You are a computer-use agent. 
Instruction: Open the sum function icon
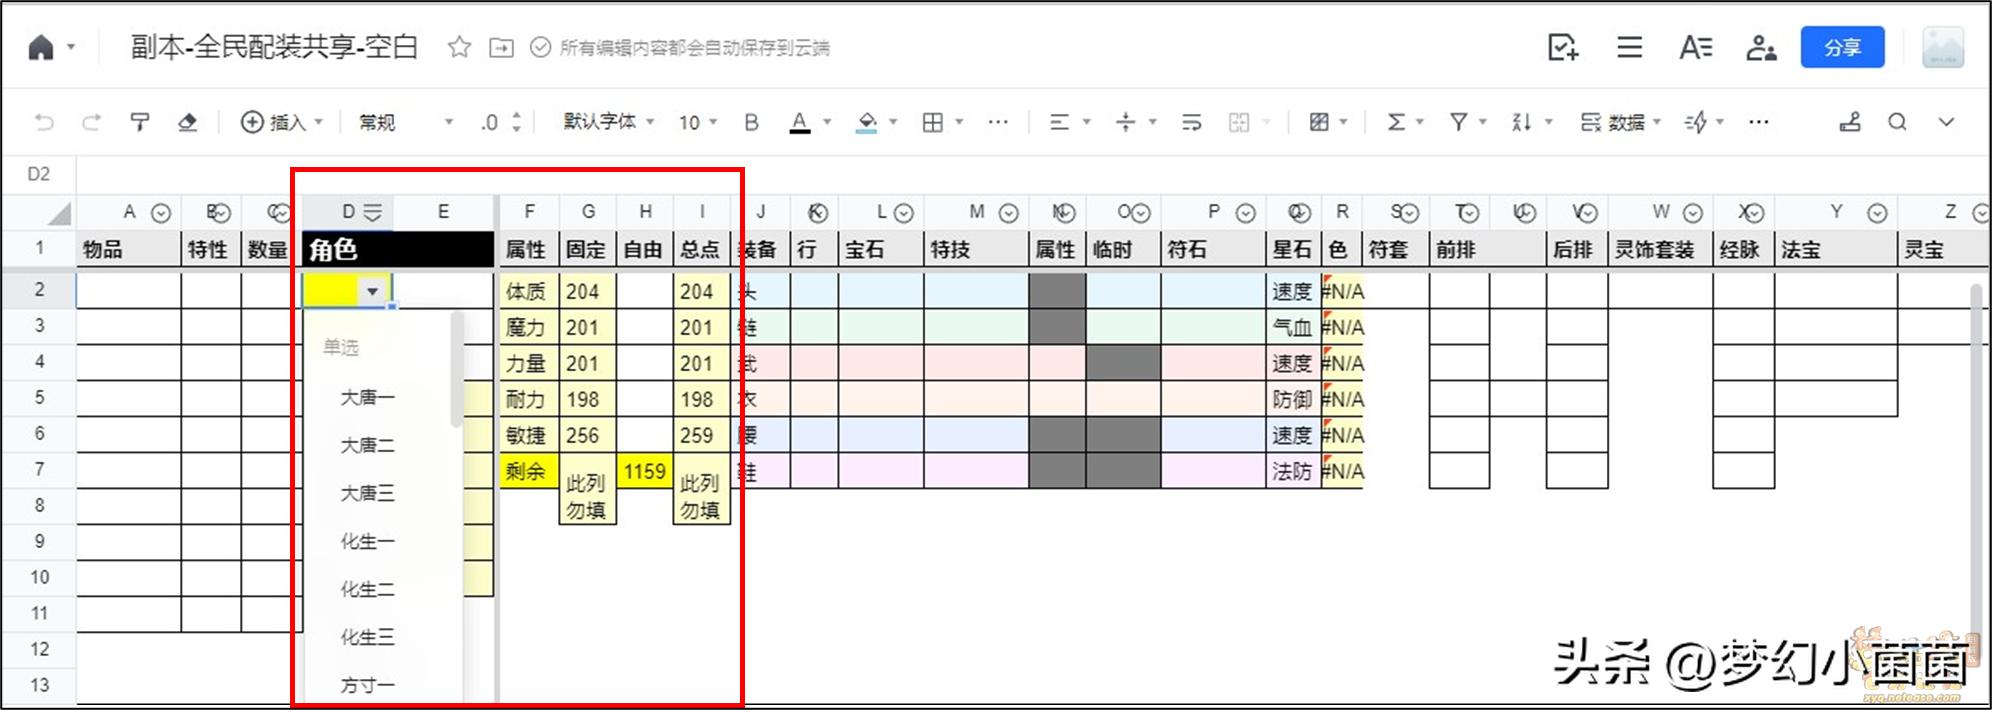click(1396, 122)
